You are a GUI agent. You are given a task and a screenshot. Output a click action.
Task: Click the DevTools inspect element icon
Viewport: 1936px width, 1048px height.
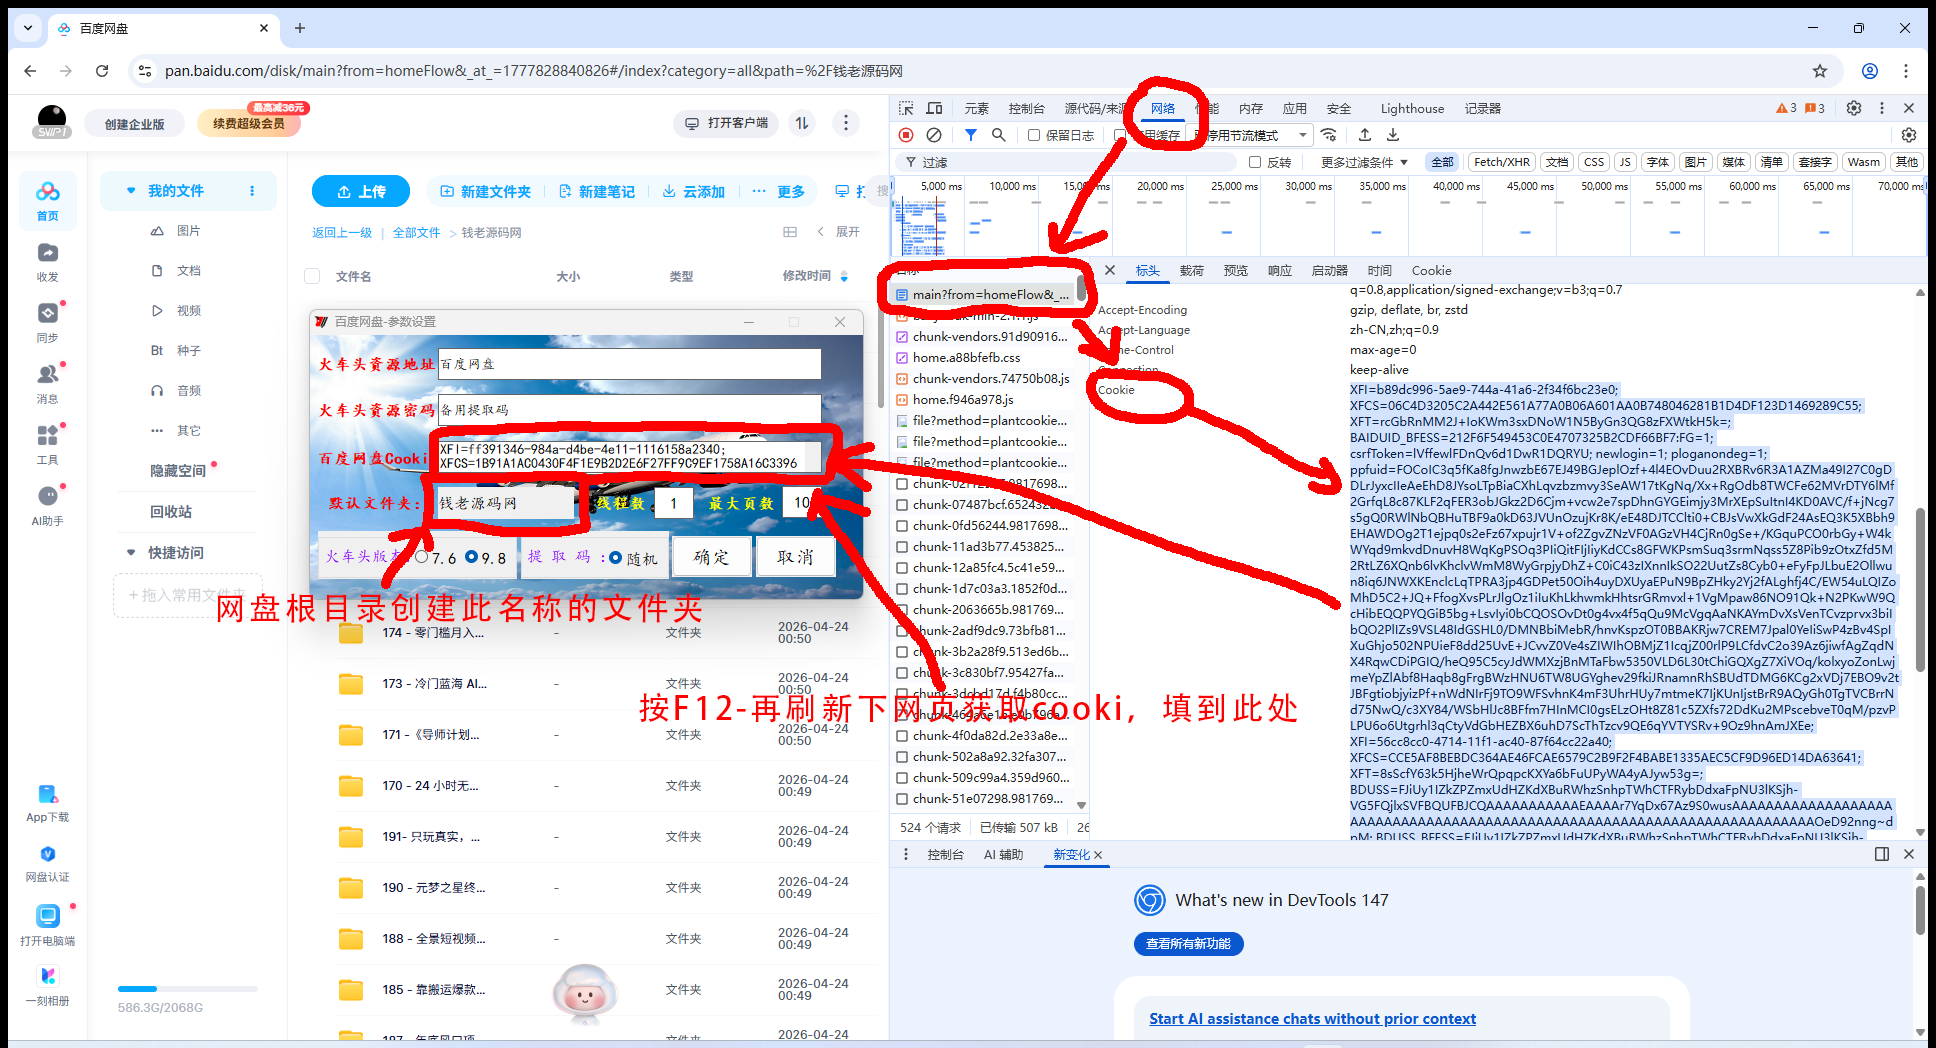[x=906, y=108]
